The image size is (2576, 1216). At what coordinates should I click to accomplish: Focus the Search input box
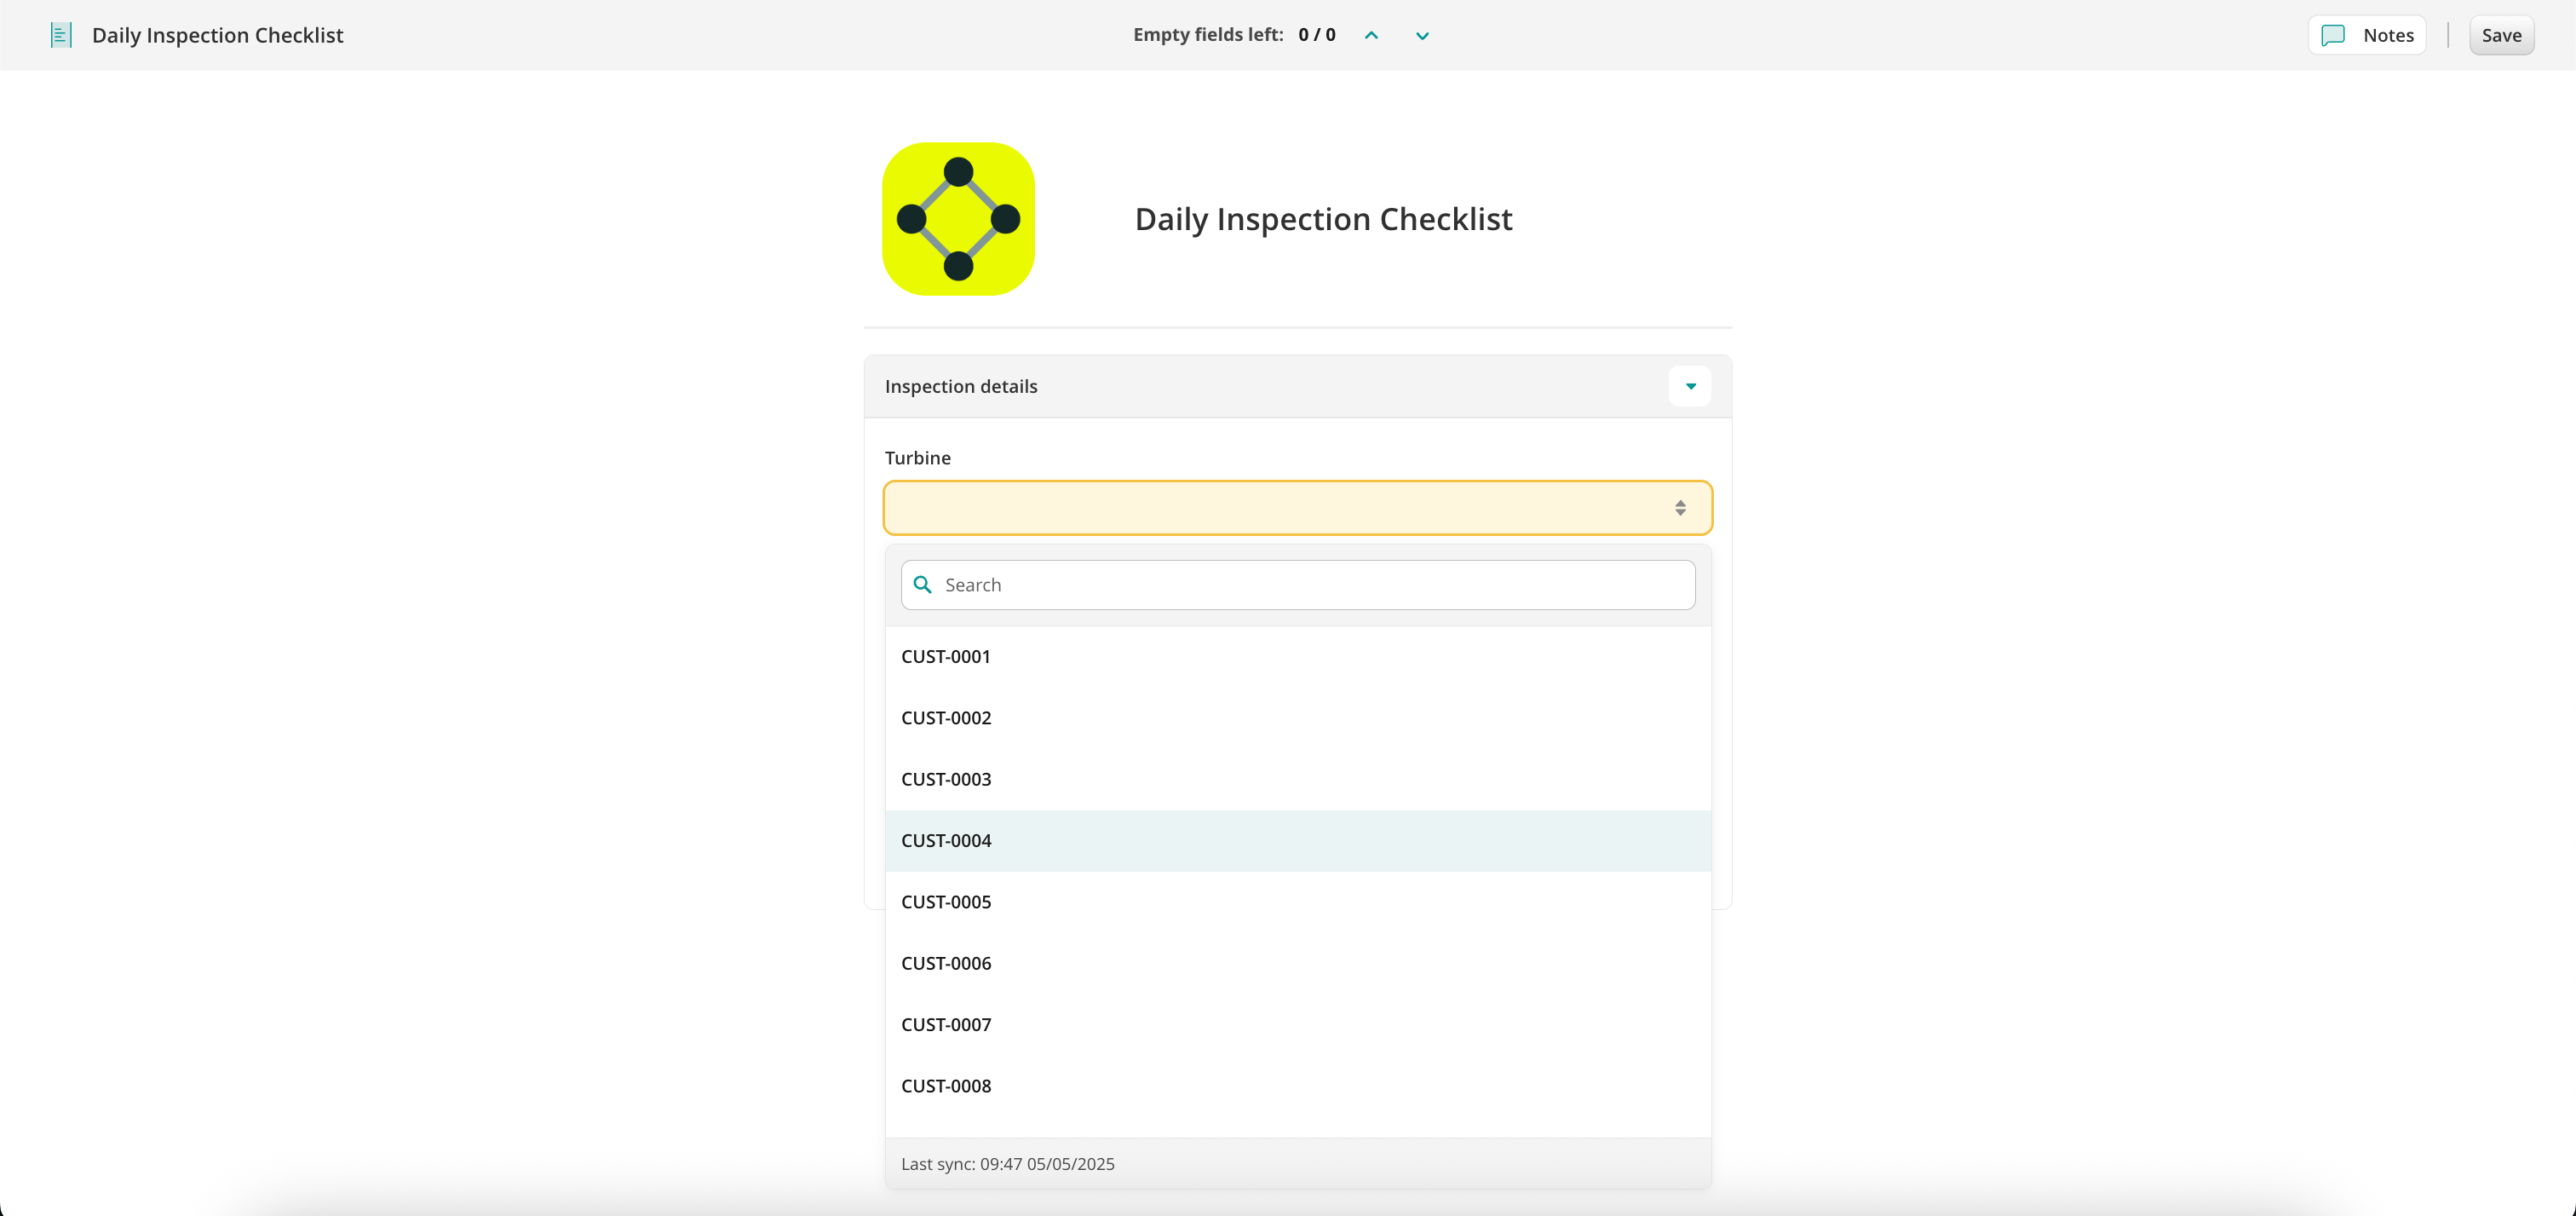pos(1310,585)
